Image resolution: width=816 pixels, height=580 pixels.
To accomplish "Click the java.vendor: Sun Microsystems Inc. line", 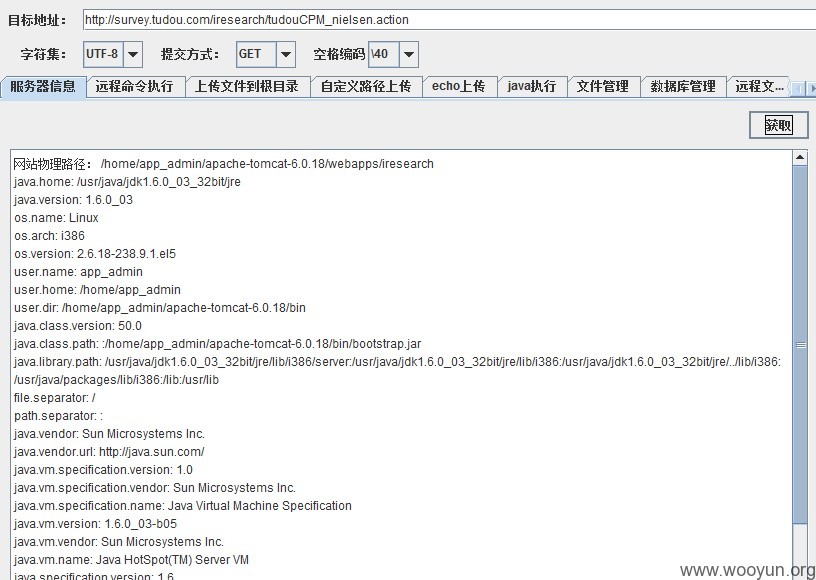I will 109,434.
